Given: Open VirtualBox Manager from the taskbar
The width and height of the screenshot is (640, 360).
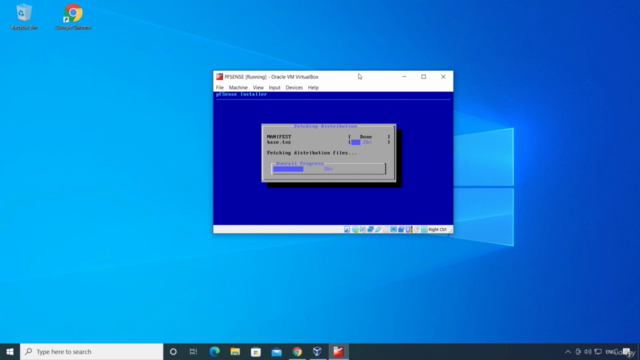Looking at the screenshot, I should tap(318, 351).
